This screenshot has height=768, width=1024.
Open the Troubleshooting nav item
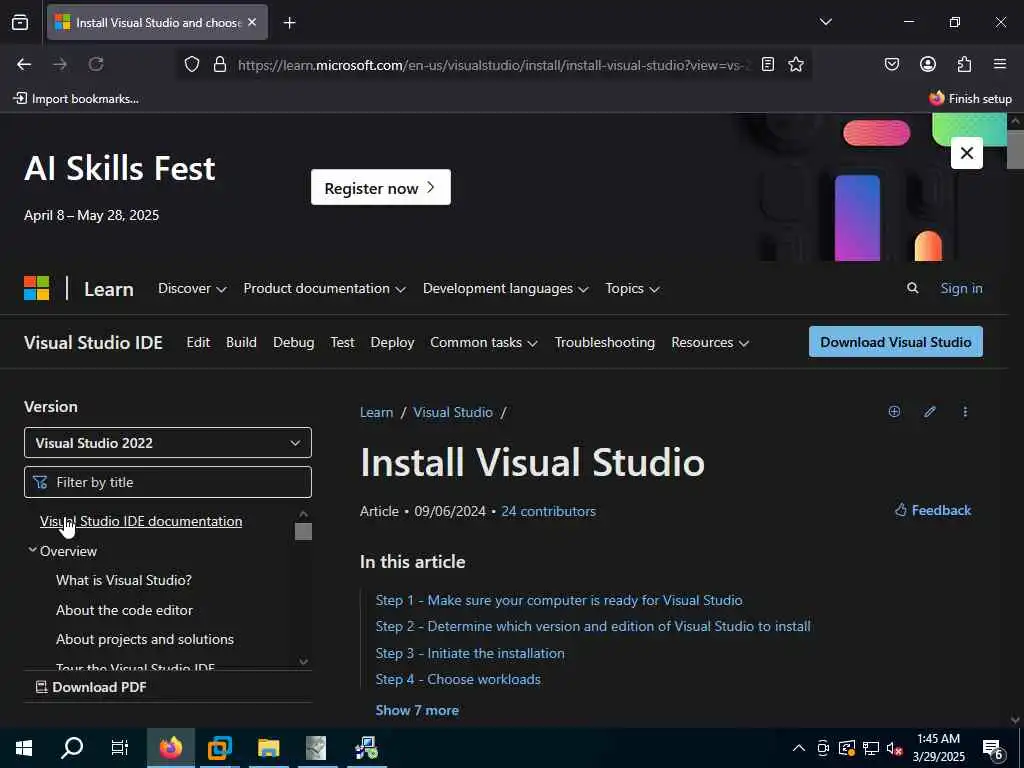coord(605,343)
